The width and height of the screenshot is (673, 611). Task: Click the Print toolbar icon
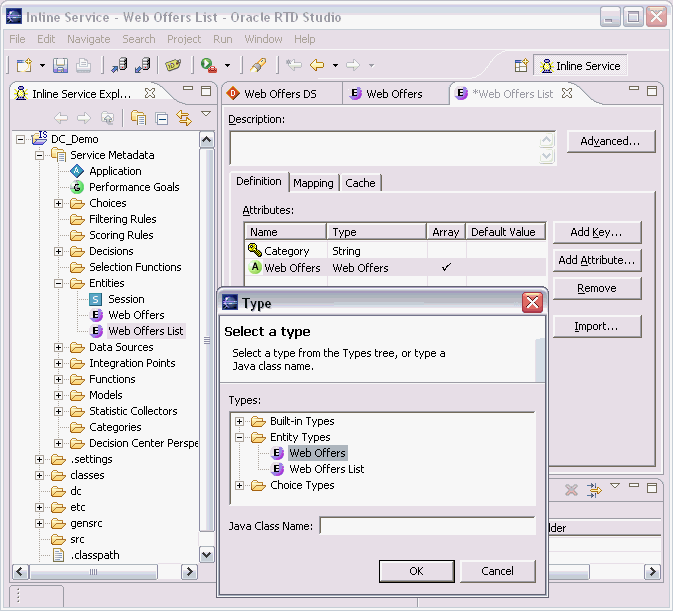83,65
